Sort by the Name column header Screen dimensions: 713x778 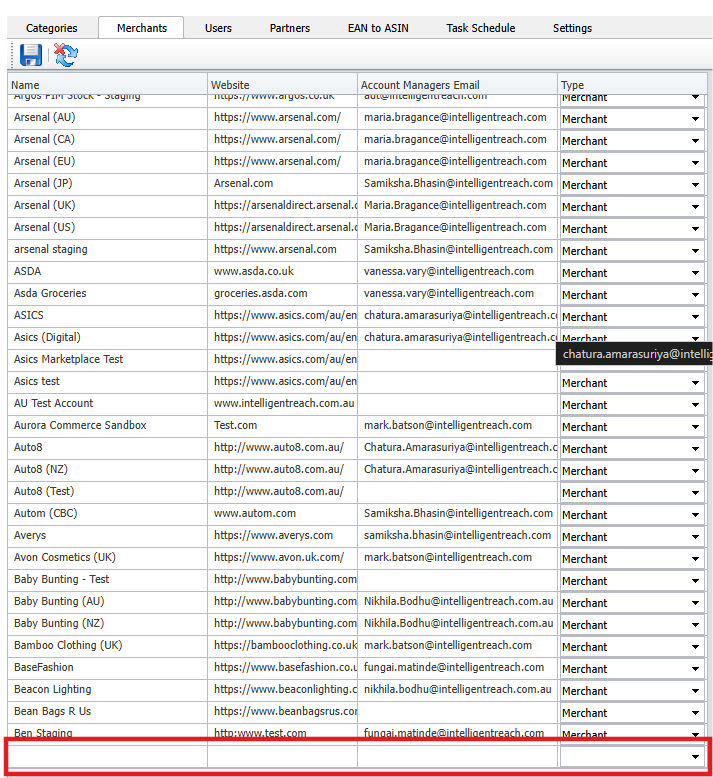pos(107,85)
